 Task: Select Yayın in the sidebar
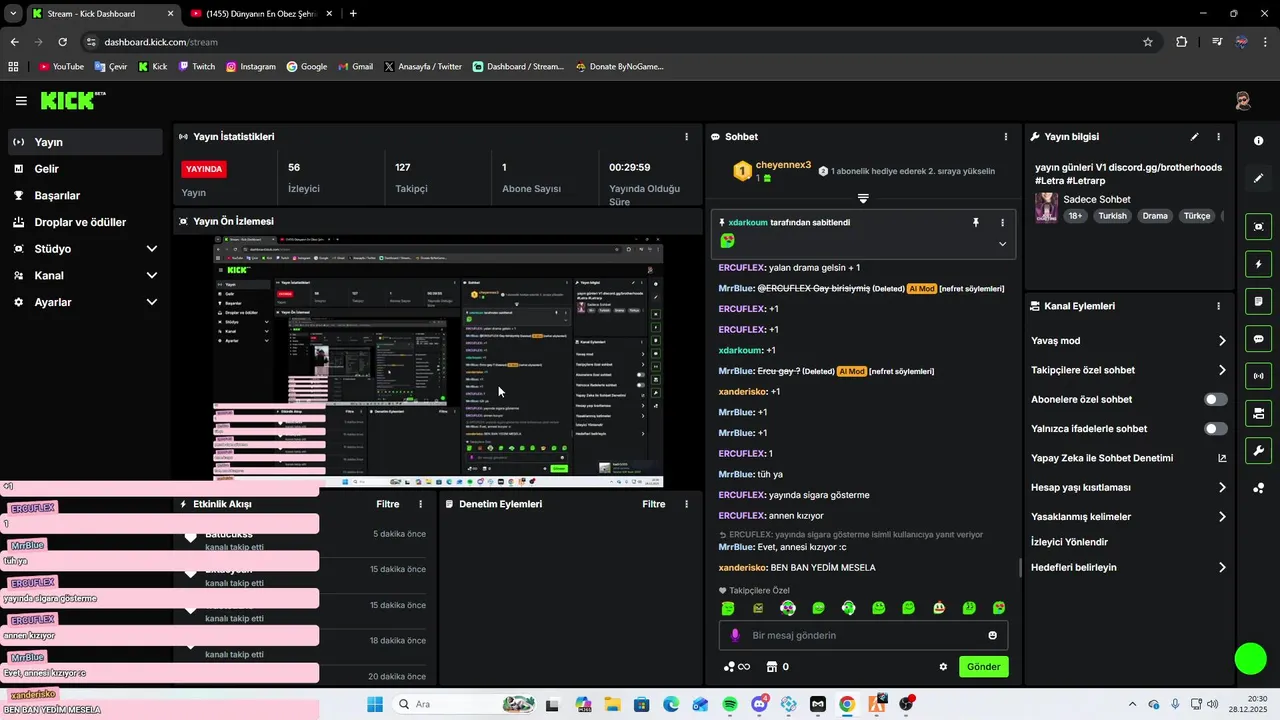(x=85, y=142)
